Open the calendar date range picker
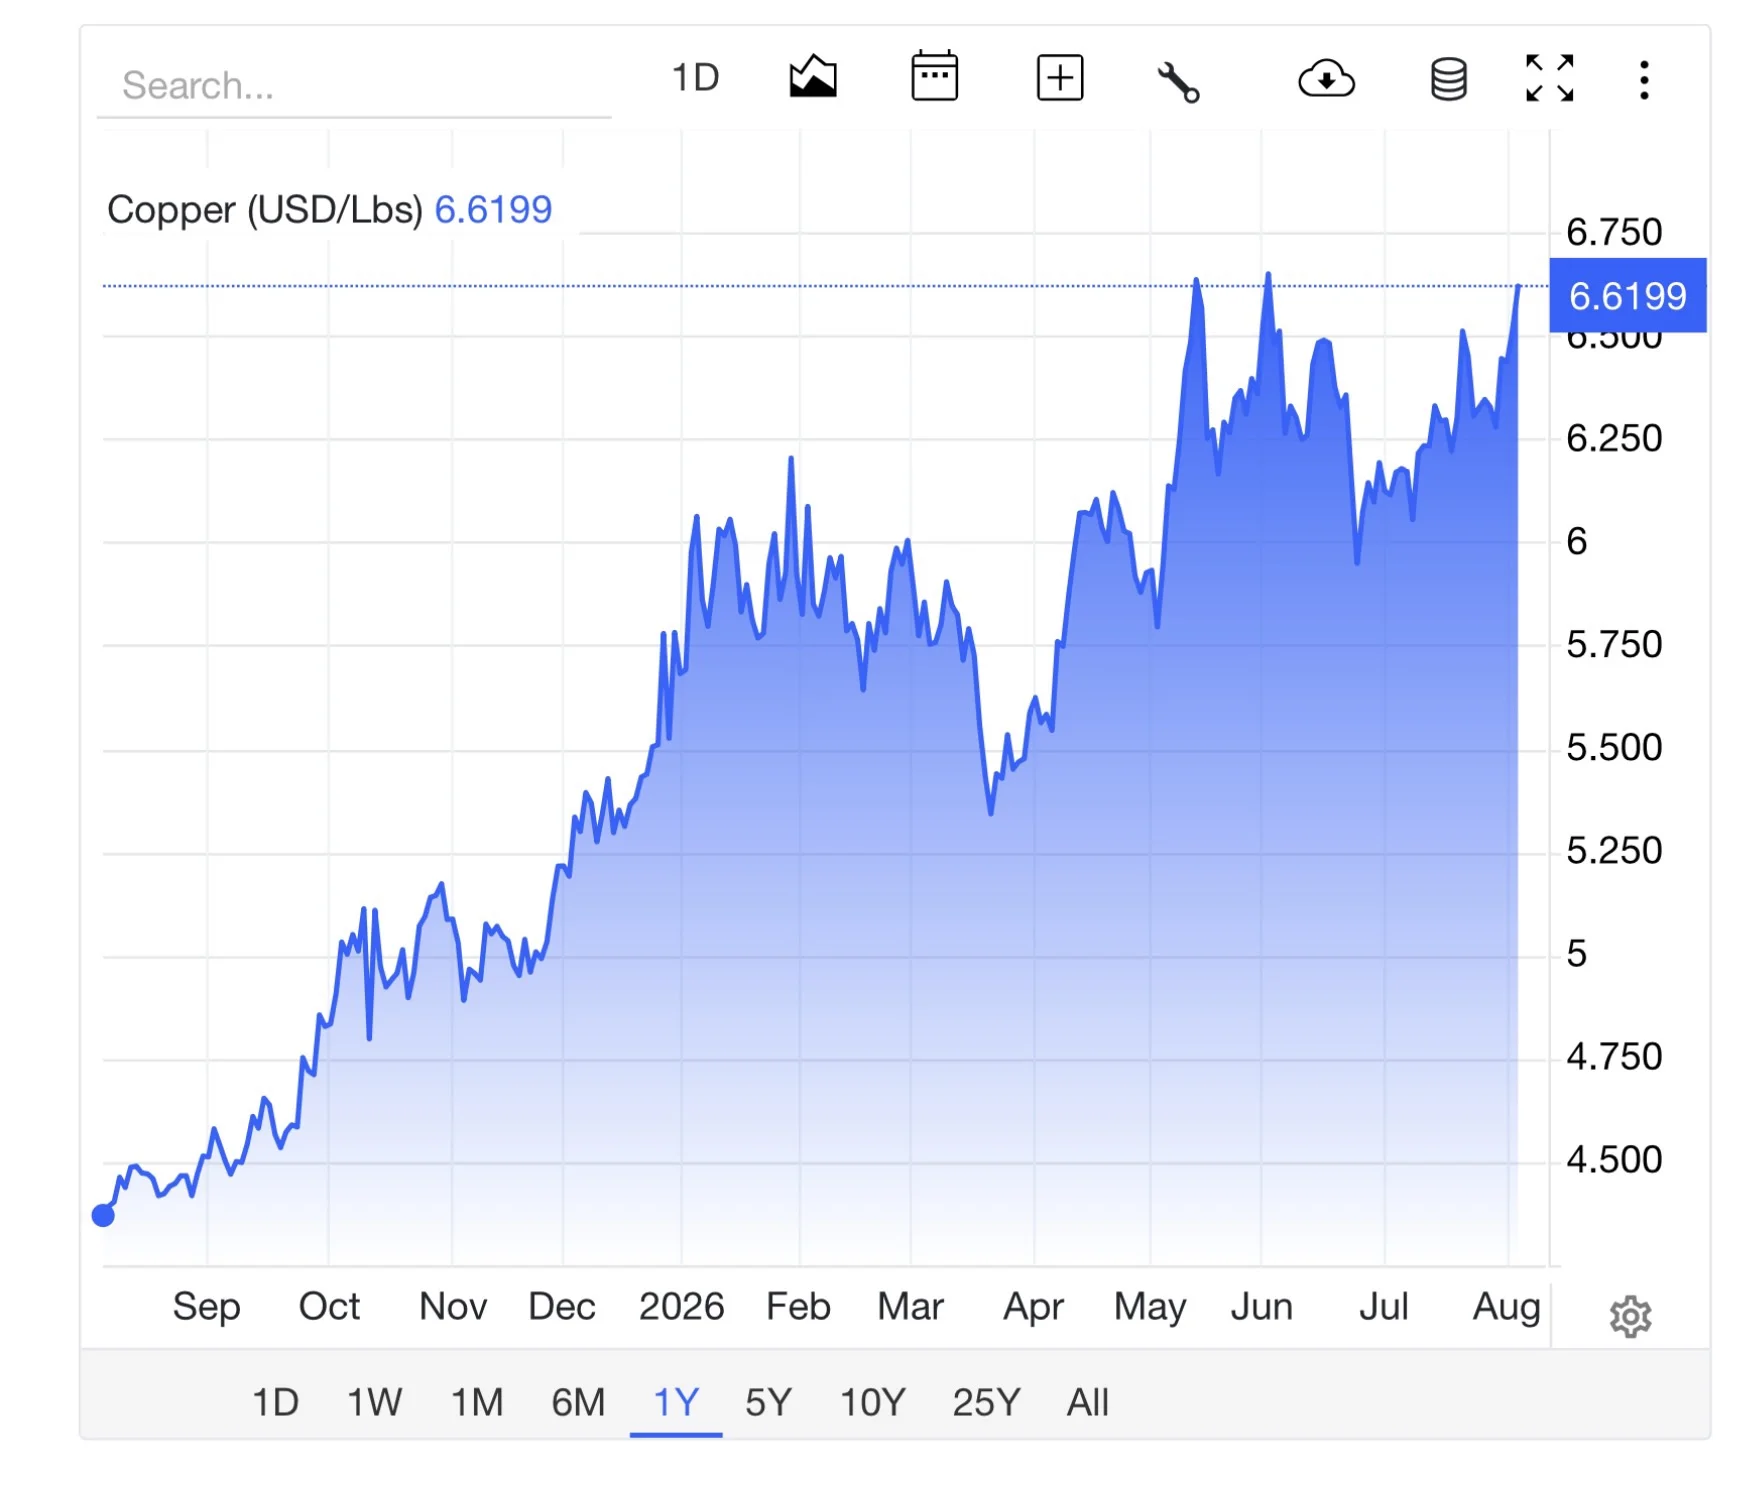 click(x=934, y=77)
